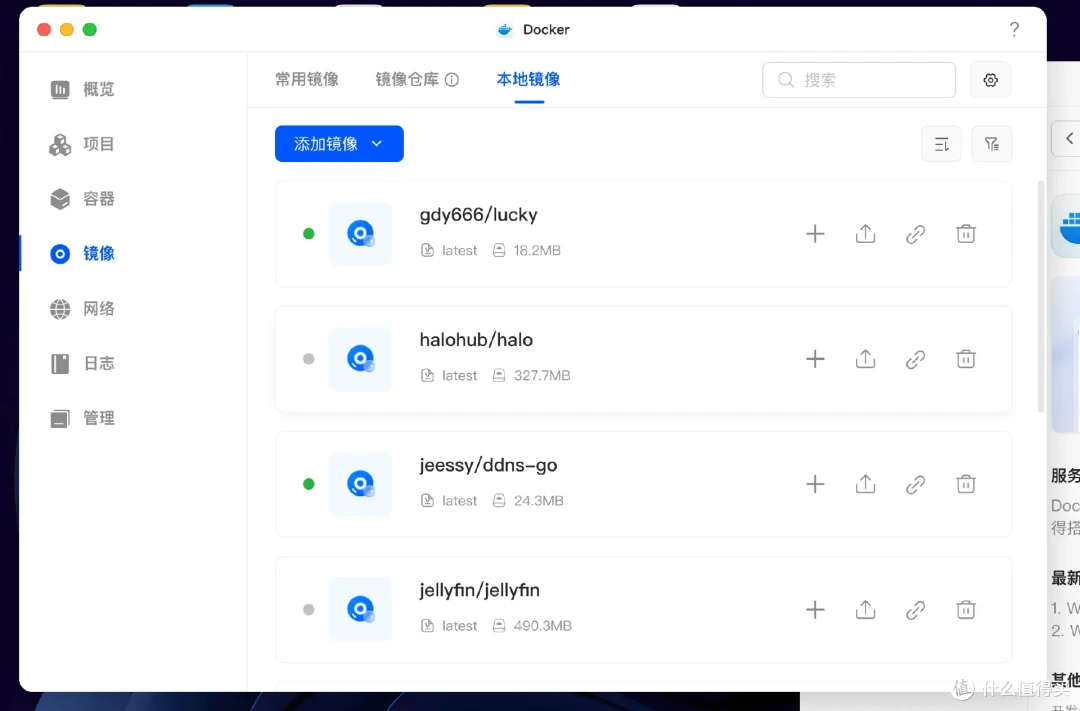
Task: Delete the jeessy/ddns-go image
Action: click(966, 484)
